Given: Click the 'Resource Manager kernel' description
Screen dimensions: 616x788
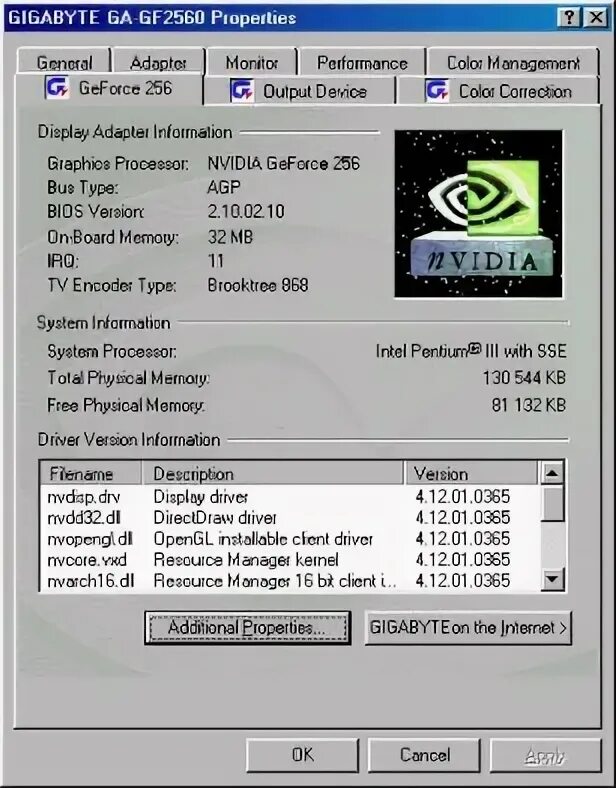Looking at the screenshot, I should click(x=246, y=560).
